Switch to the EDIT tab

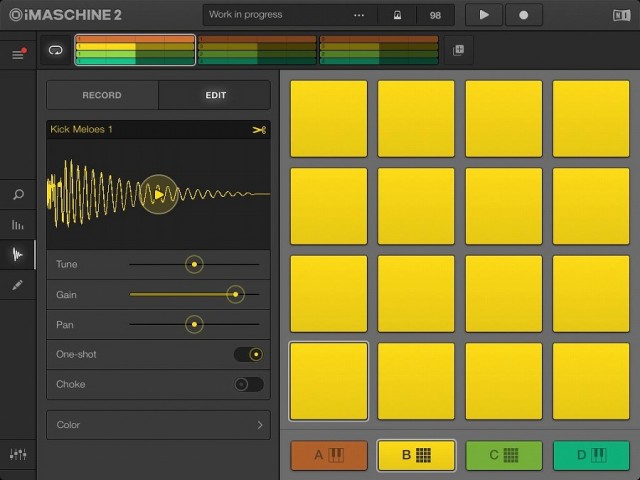[215, 95]
